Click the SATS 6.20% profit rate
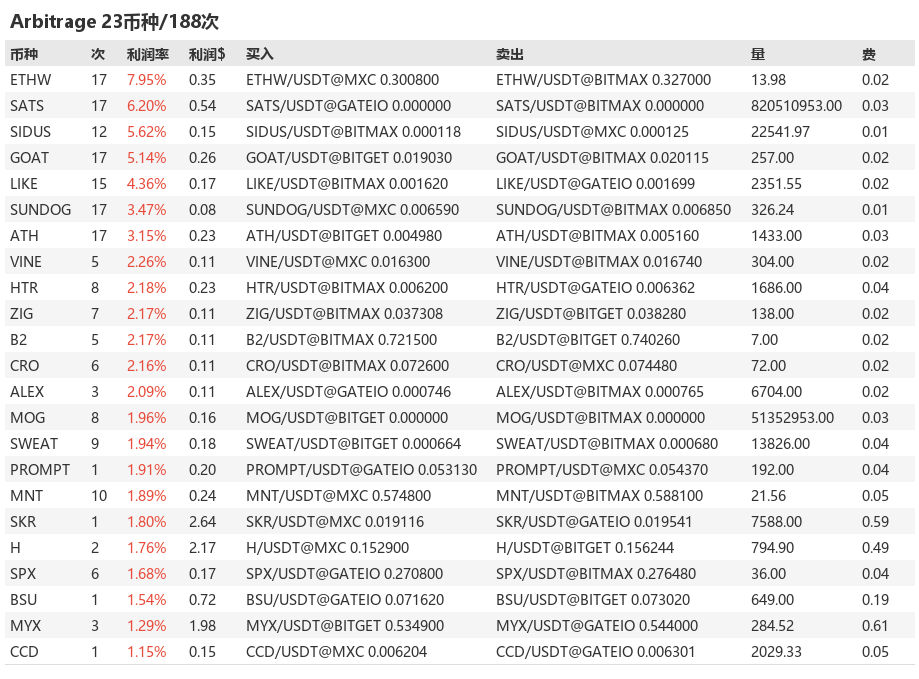This screenshot has height=679, width=919. tap(147, 106)
